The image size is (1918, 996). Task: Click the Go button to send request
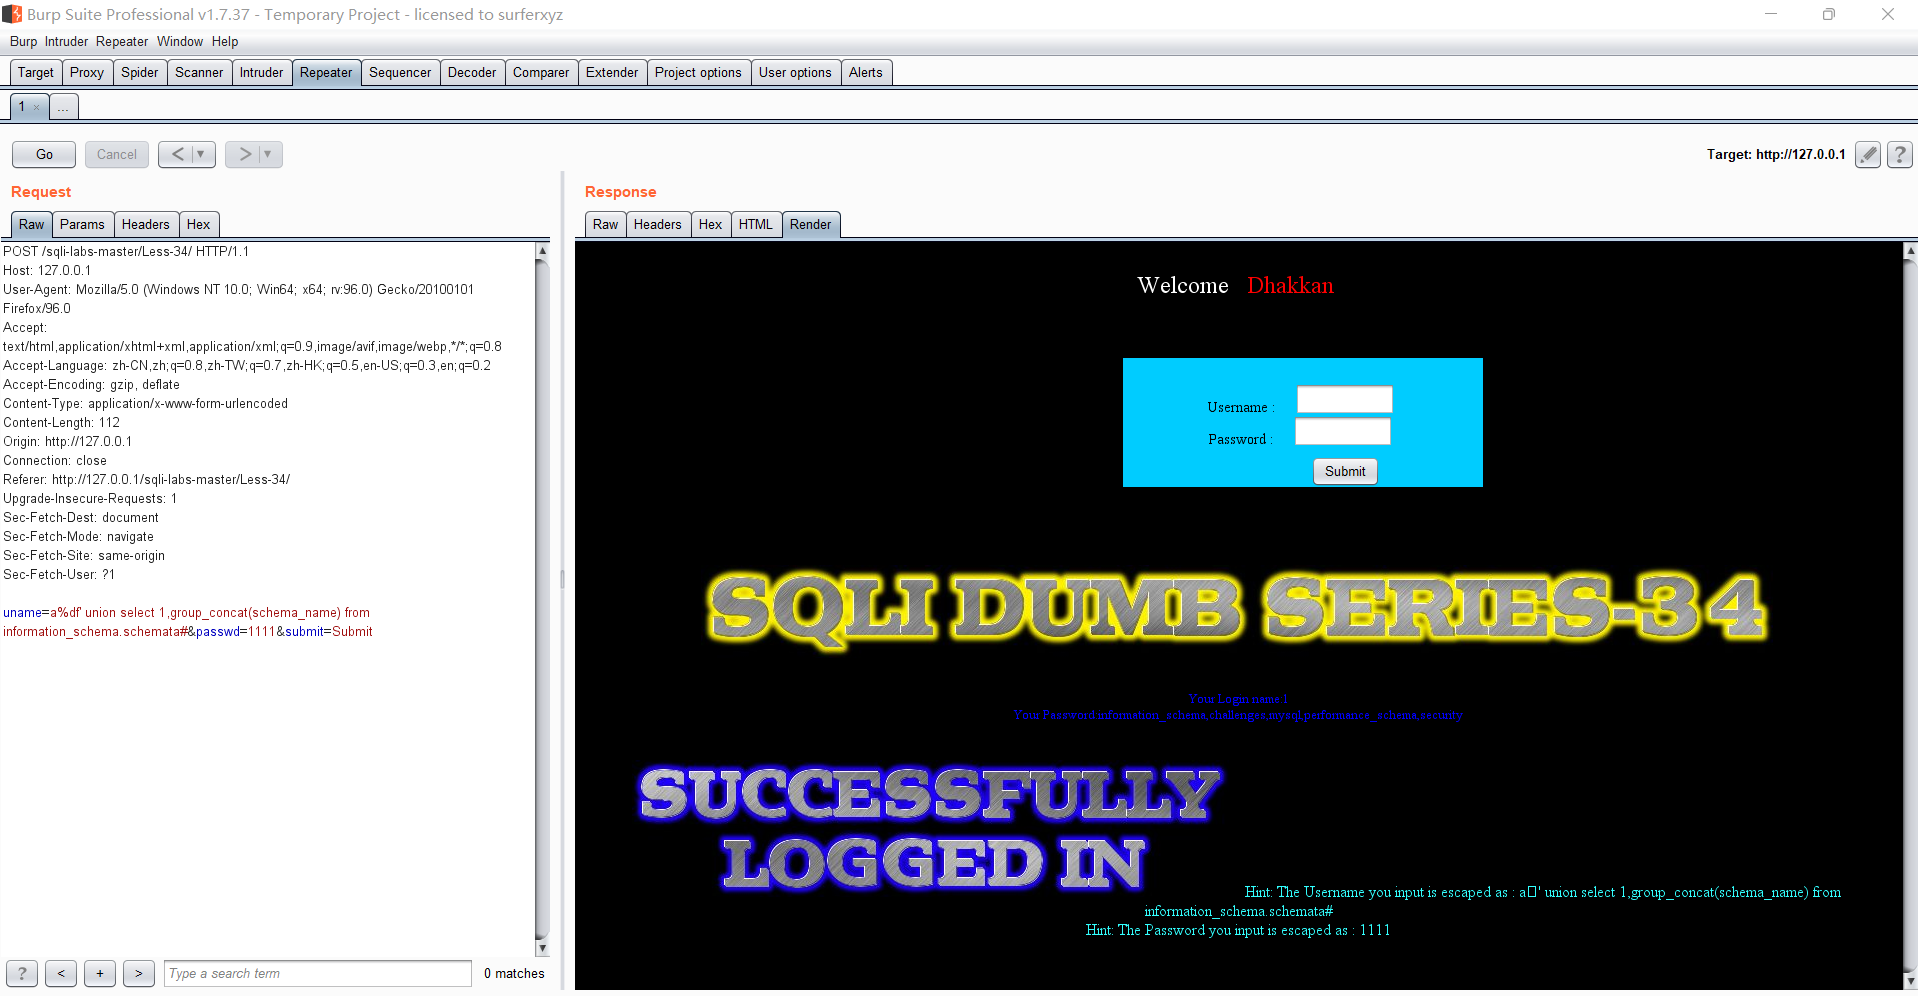pos(44,154)
